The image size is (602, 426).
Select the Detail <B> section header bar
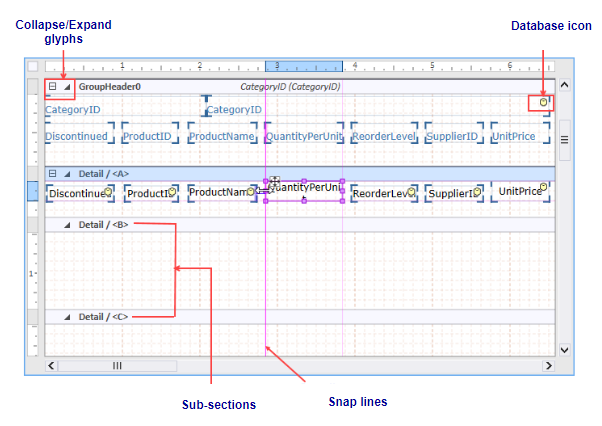(300, 225)
